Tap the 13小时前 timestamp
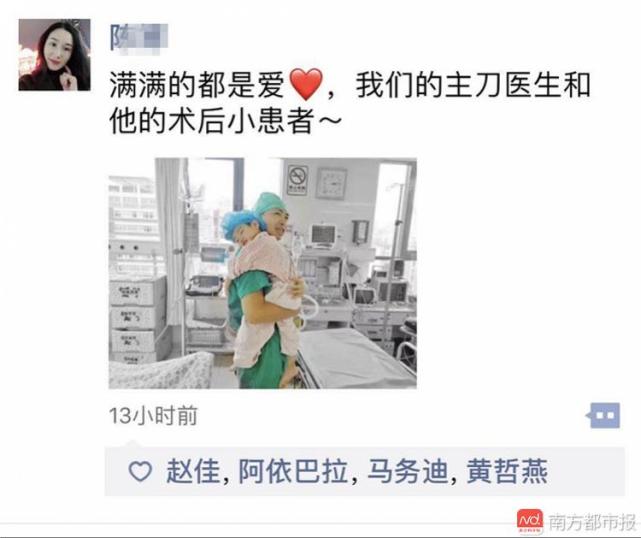 tap(153, 415)
